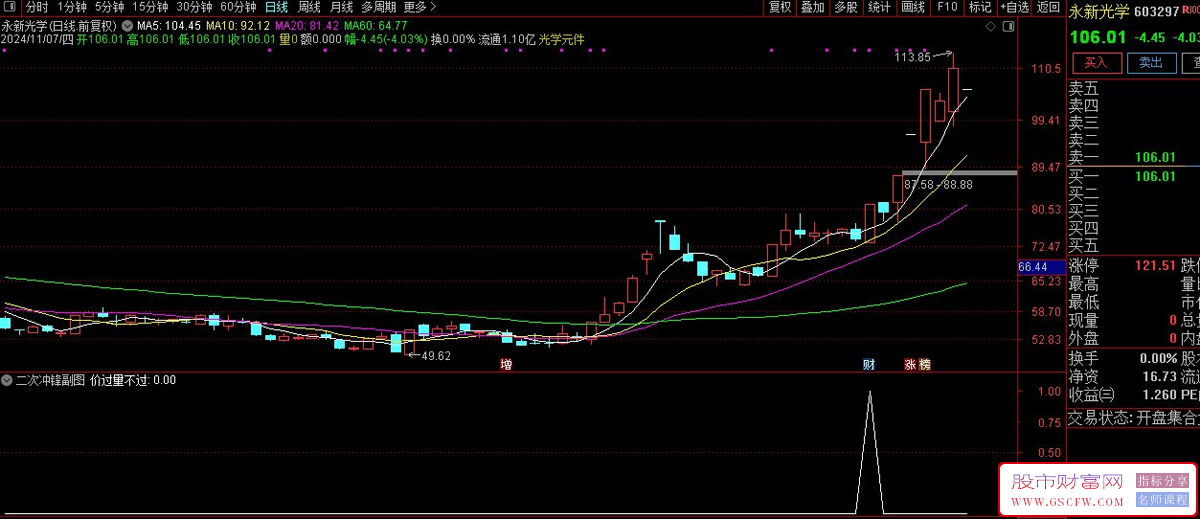Viewport: 1200px width, 519px height.
Task: Open F10 company information
Action: click(x=946, y=7)
